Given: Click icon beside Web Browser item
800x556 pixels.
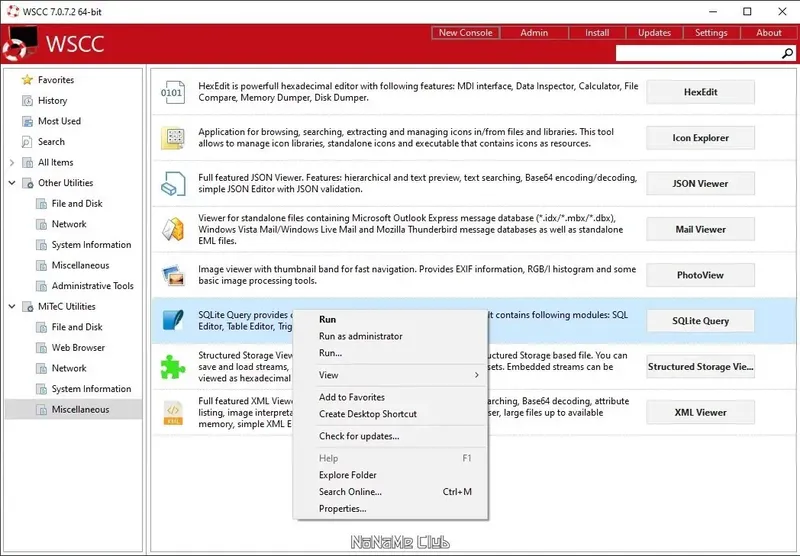Looking at the screenshot, I should point(41,348).
